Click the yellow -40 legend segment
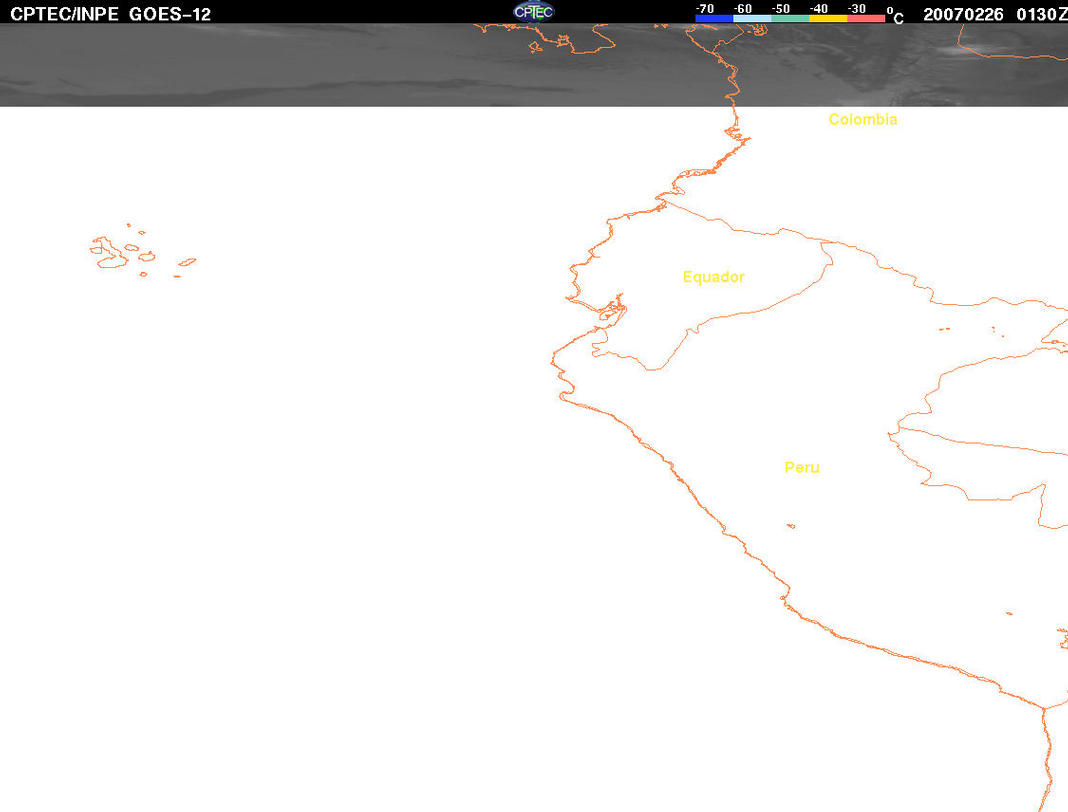The height and width of the screenshot is (812, 1068). tap(828, 18)
